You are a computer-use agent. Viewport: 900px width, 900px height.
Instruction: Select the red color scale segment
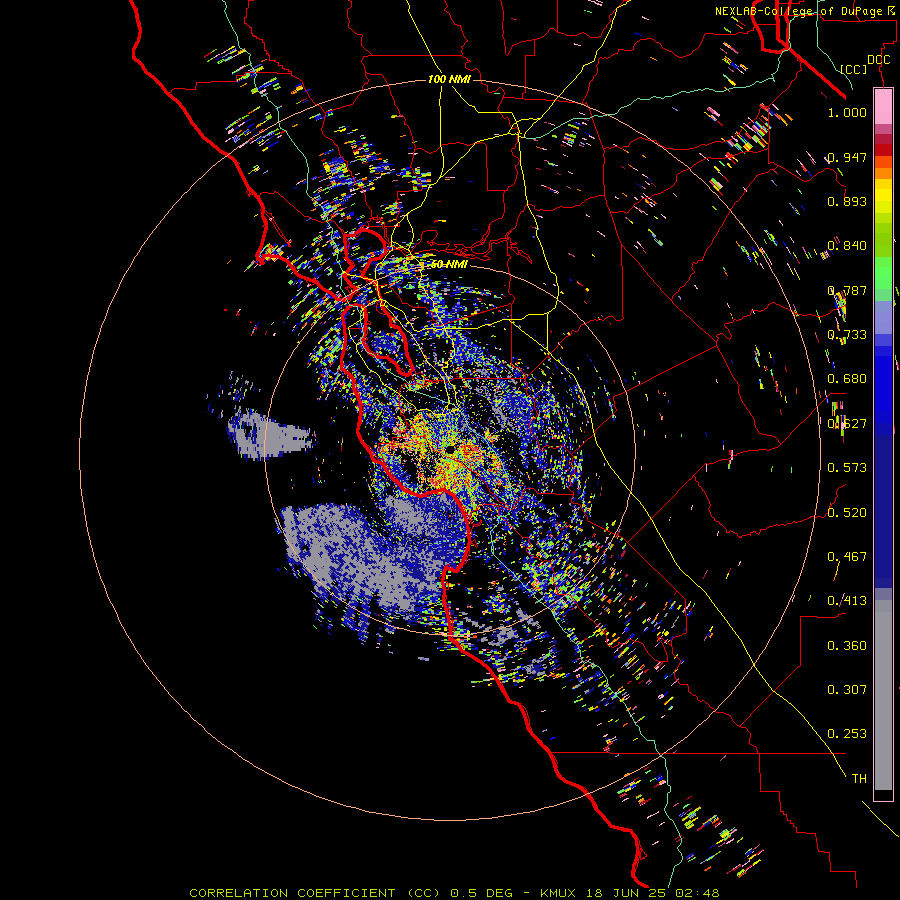883,150
